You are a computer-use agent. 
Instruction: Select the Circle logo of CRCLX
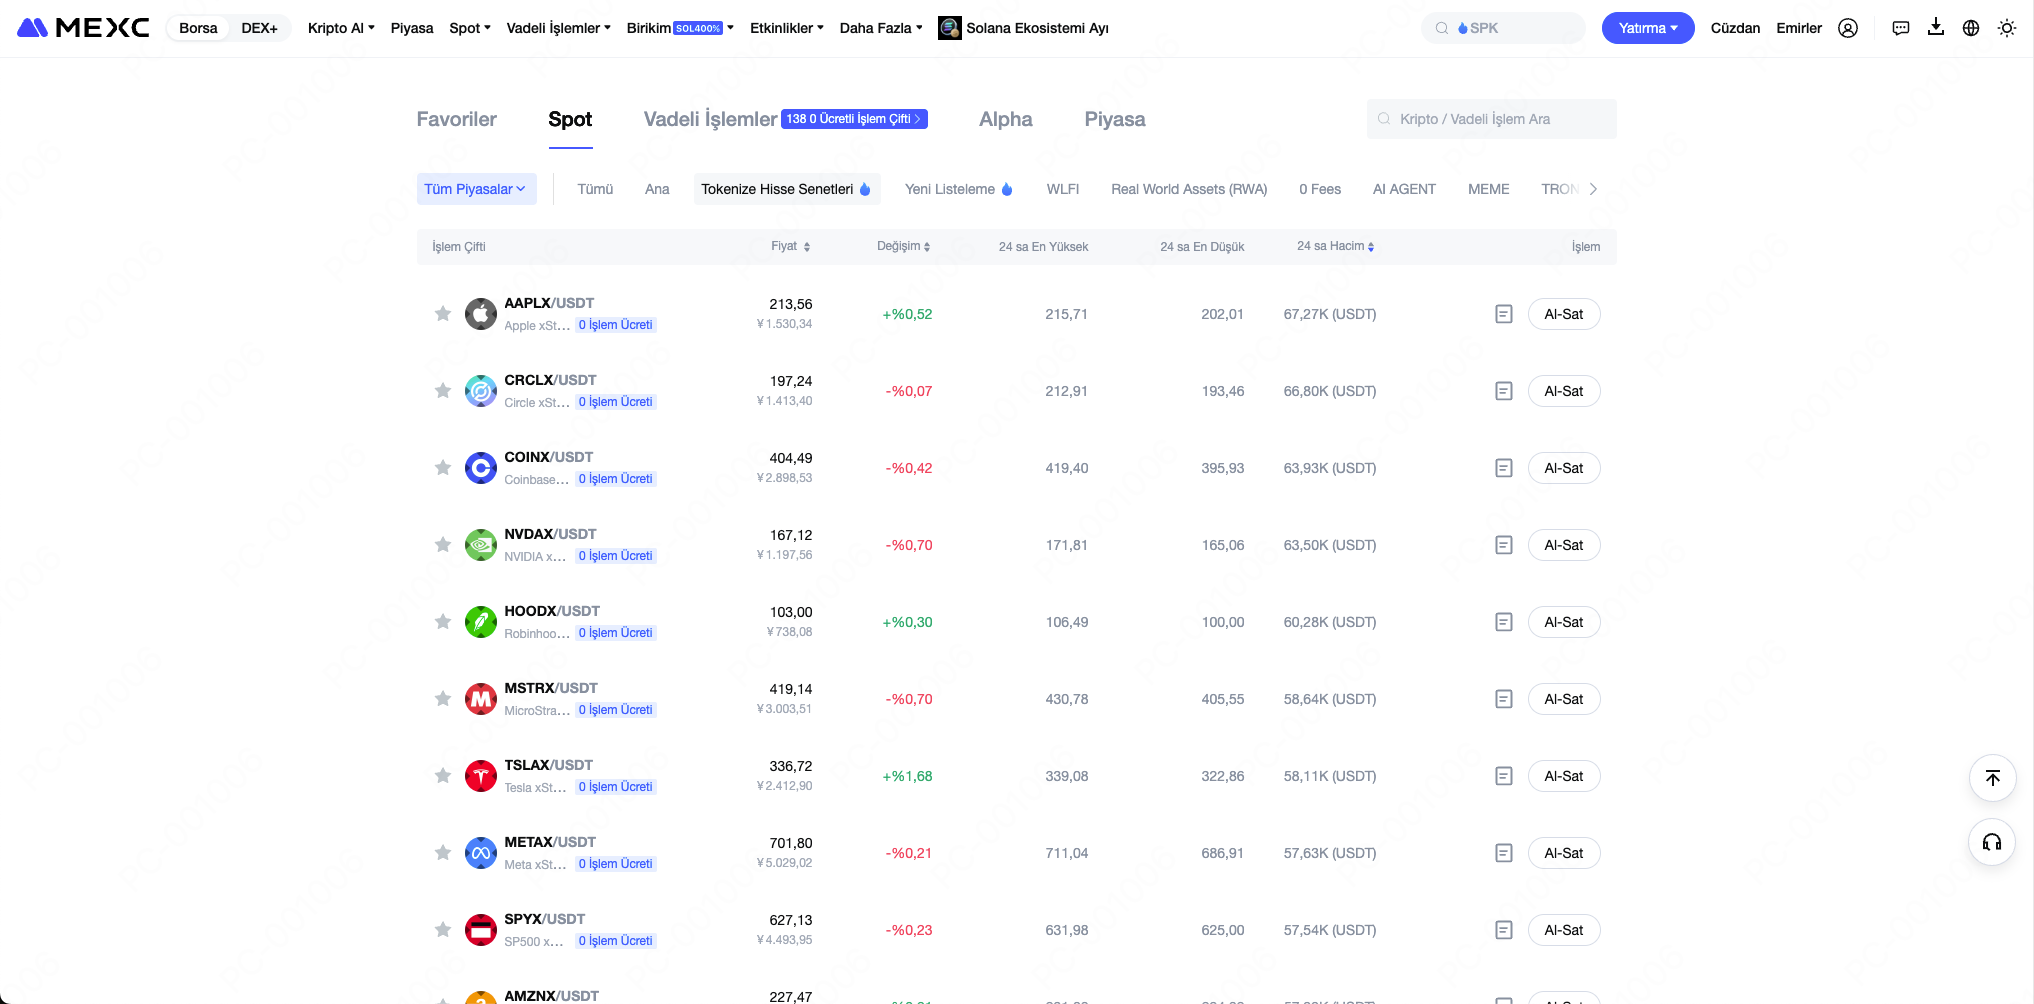481,391
